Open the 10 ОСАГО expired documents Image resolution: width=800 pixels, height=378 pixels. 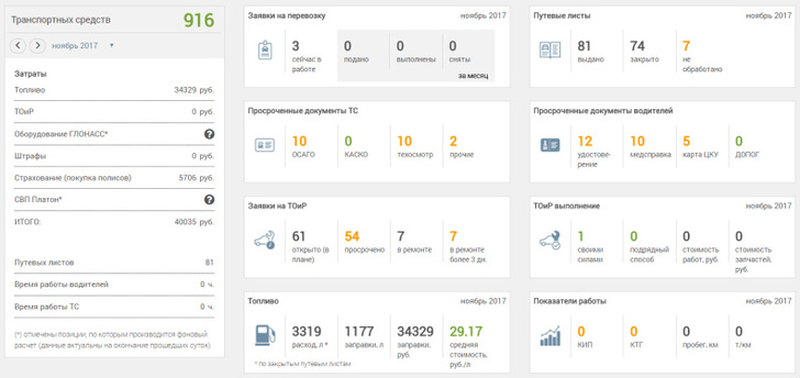(304, 146)
